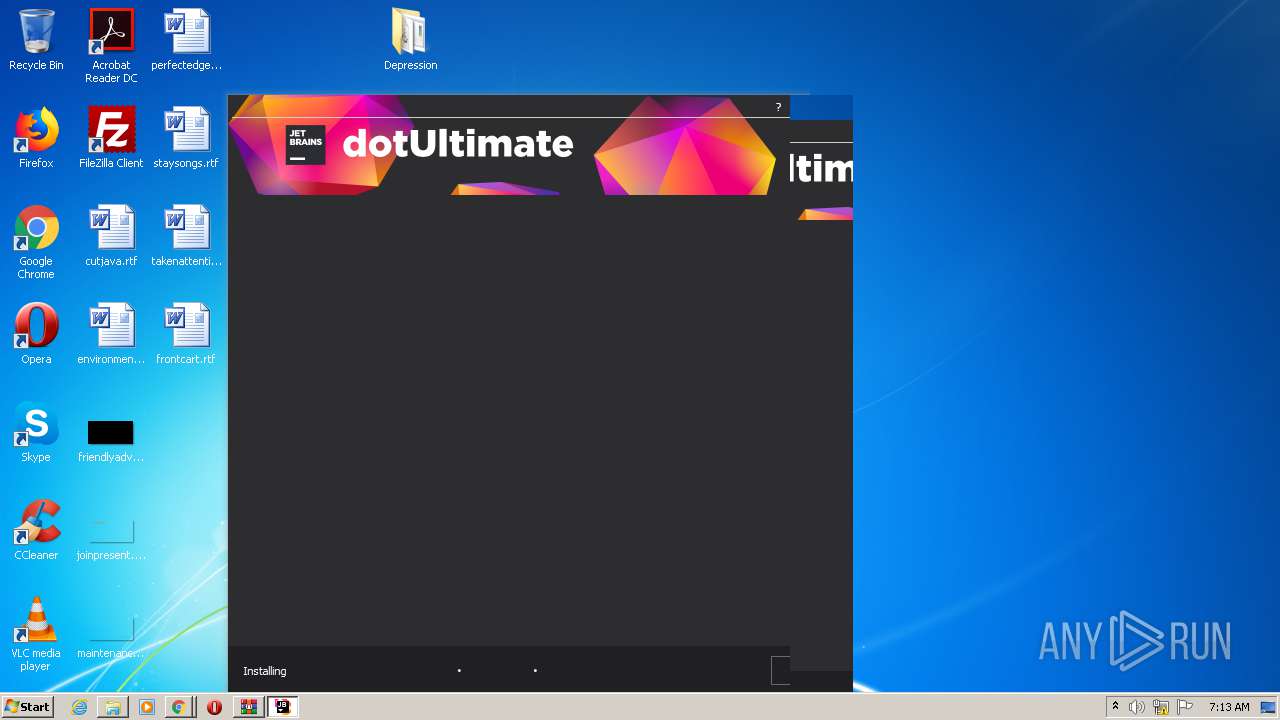This screenshot has height=720, width=1280.
Task: Launch the FileZilla Client shortcut
Action: (111, 138)
